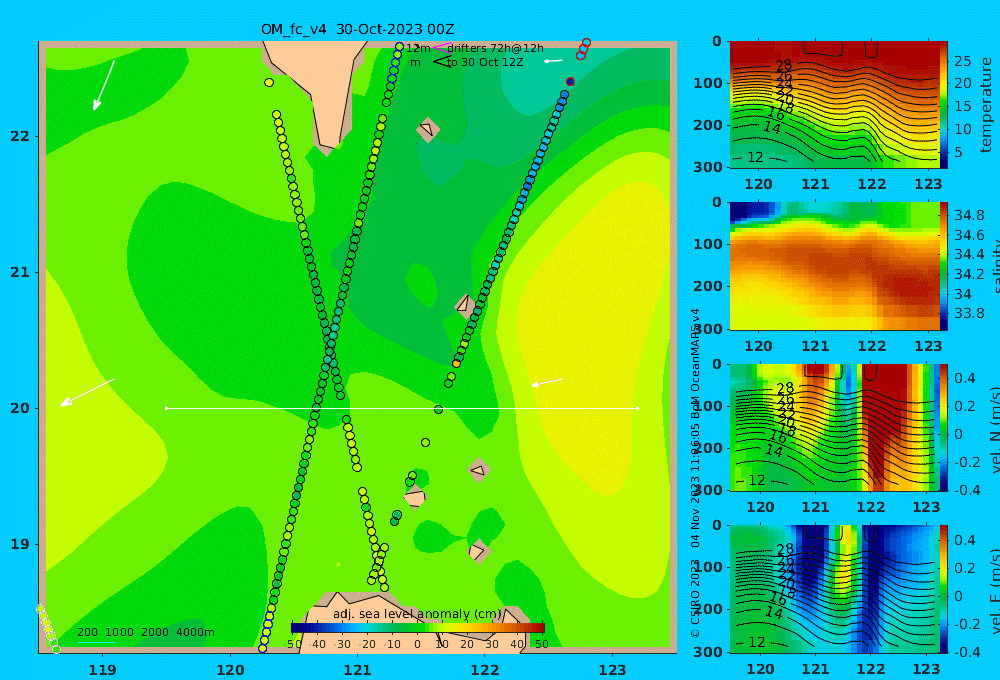Click the '25' tick on the temperature scale

(x=962, y=61)
